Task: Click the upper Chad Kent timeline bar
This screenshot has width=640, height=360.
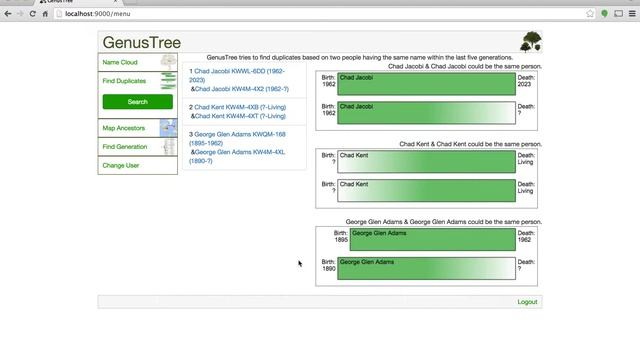Action: click(x=427, y=162)
